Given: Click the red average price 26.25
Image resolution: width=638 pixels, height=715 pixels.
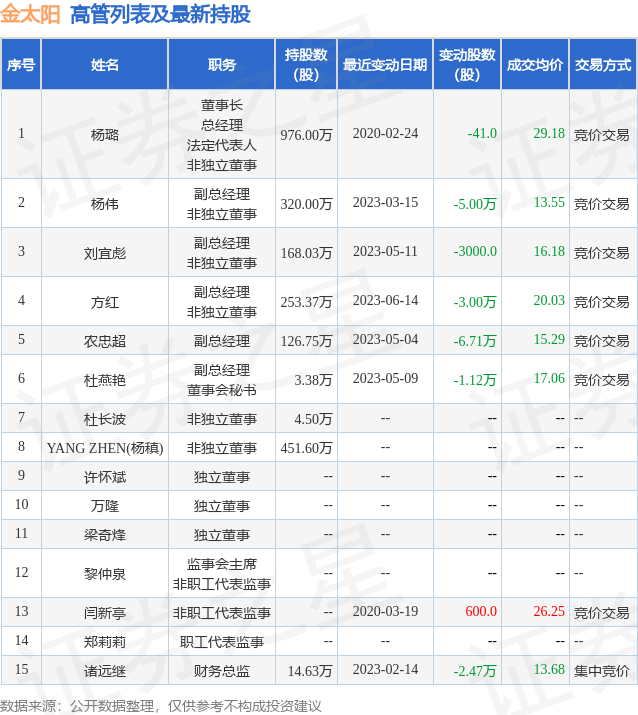Looking at the screenshot, I should tap(549, 611).
